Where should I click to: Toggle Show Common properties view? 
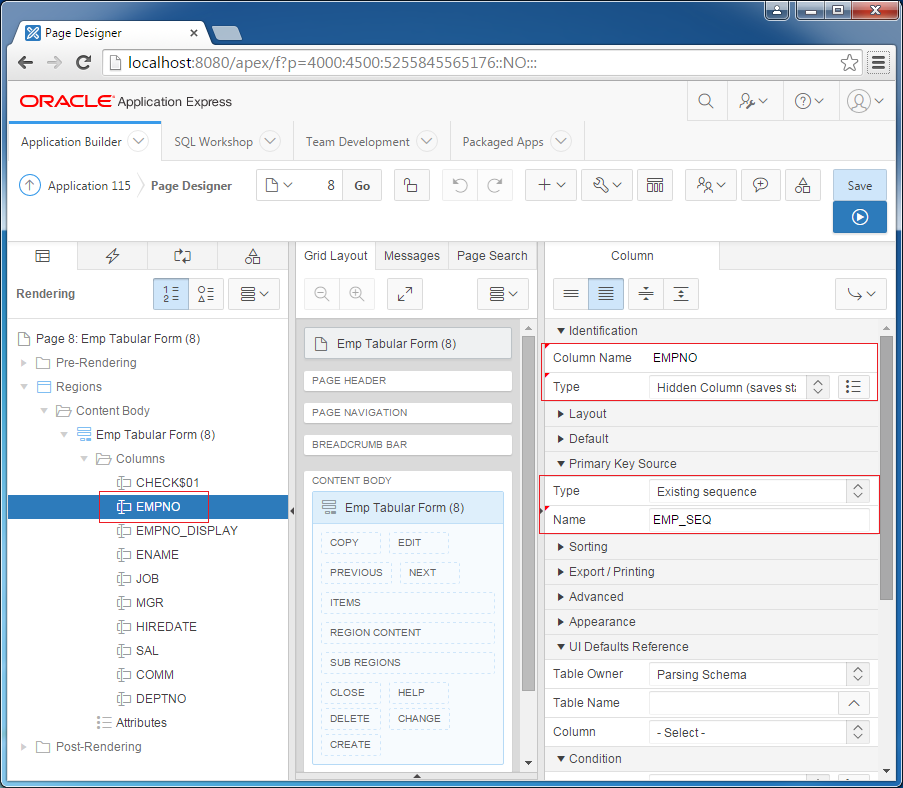(x=571, y=294)
